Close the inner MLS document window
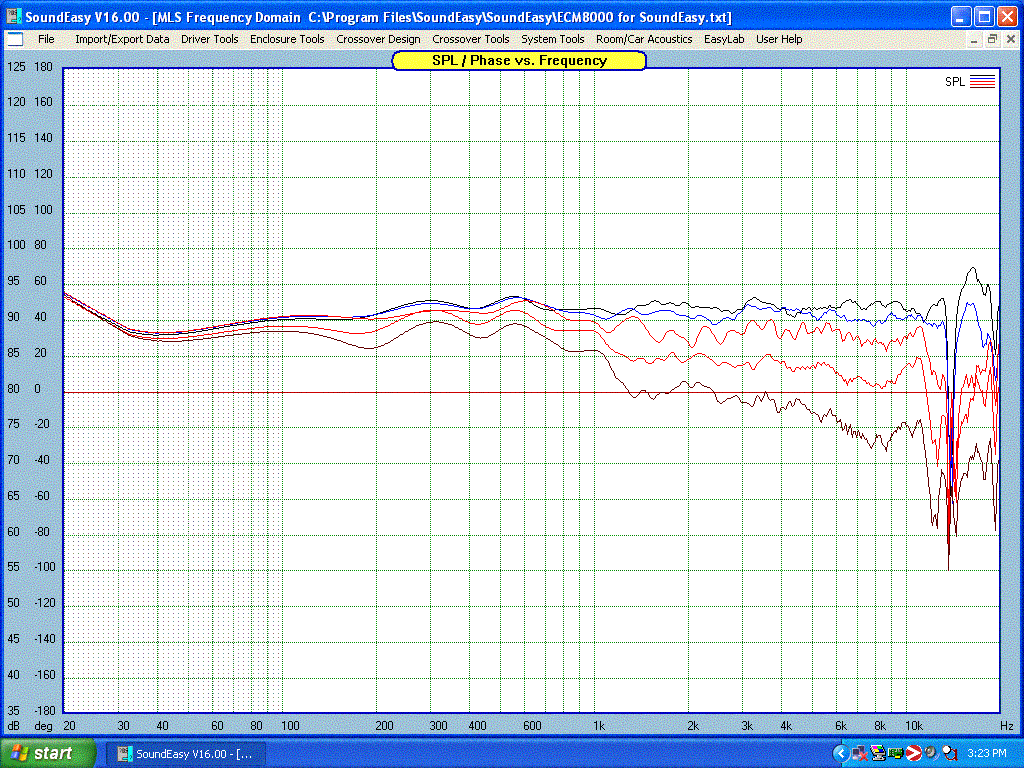The height and width of the screenshot is (768, 1024). (x=1010, y=40)
